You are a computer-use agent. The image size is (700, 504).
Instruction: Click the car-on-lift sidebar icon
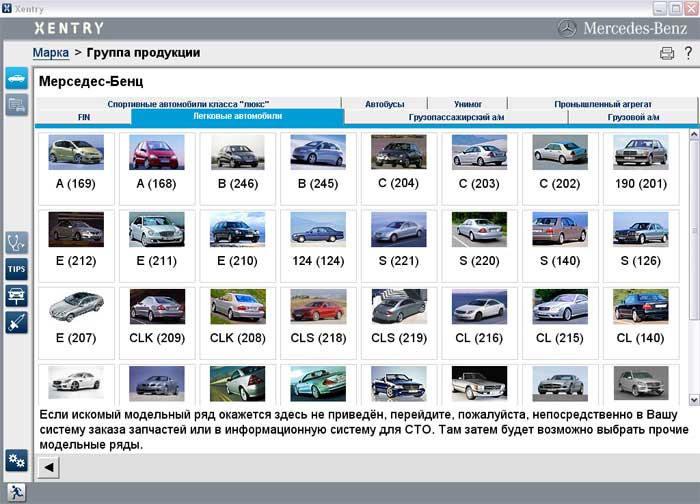(x=16, y=295)
